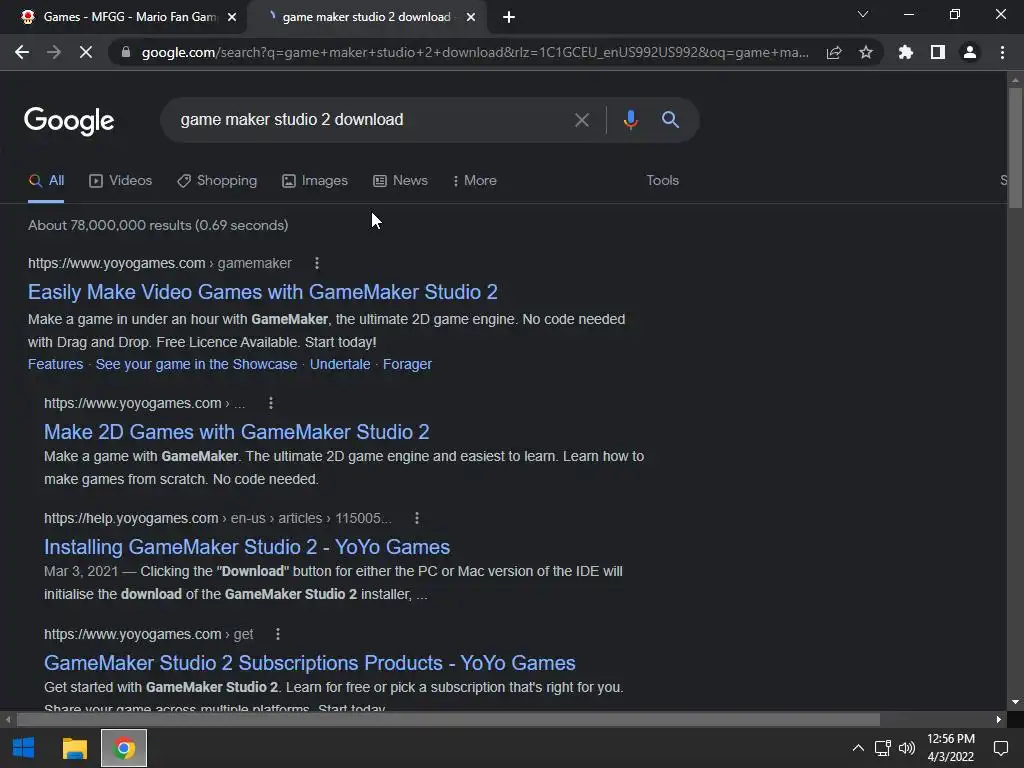Click the forward navigation arrow

[x=54, y=52]
